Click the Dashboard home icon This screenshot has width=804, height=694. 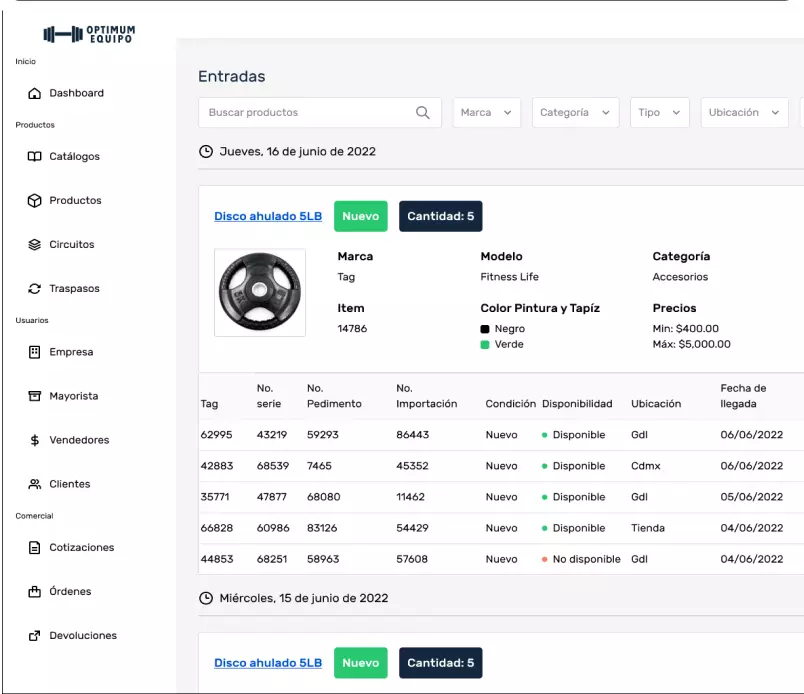(35, 93)
